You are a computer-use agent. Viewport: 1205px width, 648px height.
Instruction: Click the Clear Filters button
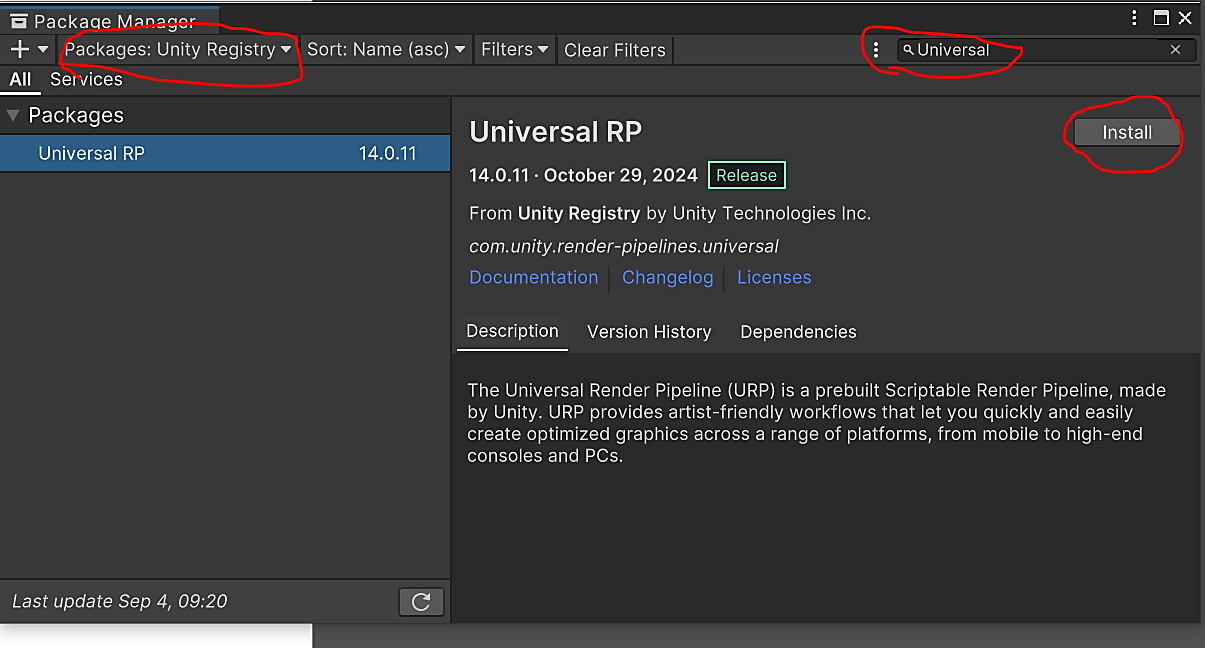click(x=614, y=50)
